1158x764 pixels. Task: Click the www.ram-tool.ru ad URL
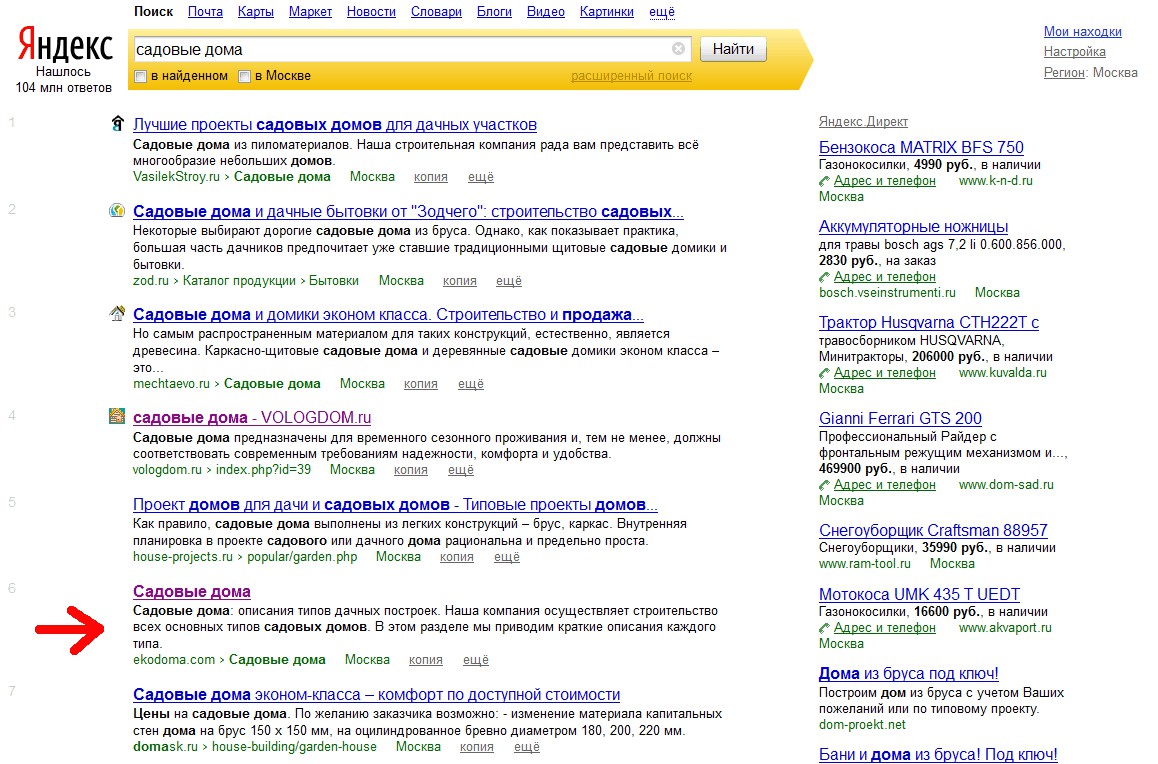click(x=865, y=564)
